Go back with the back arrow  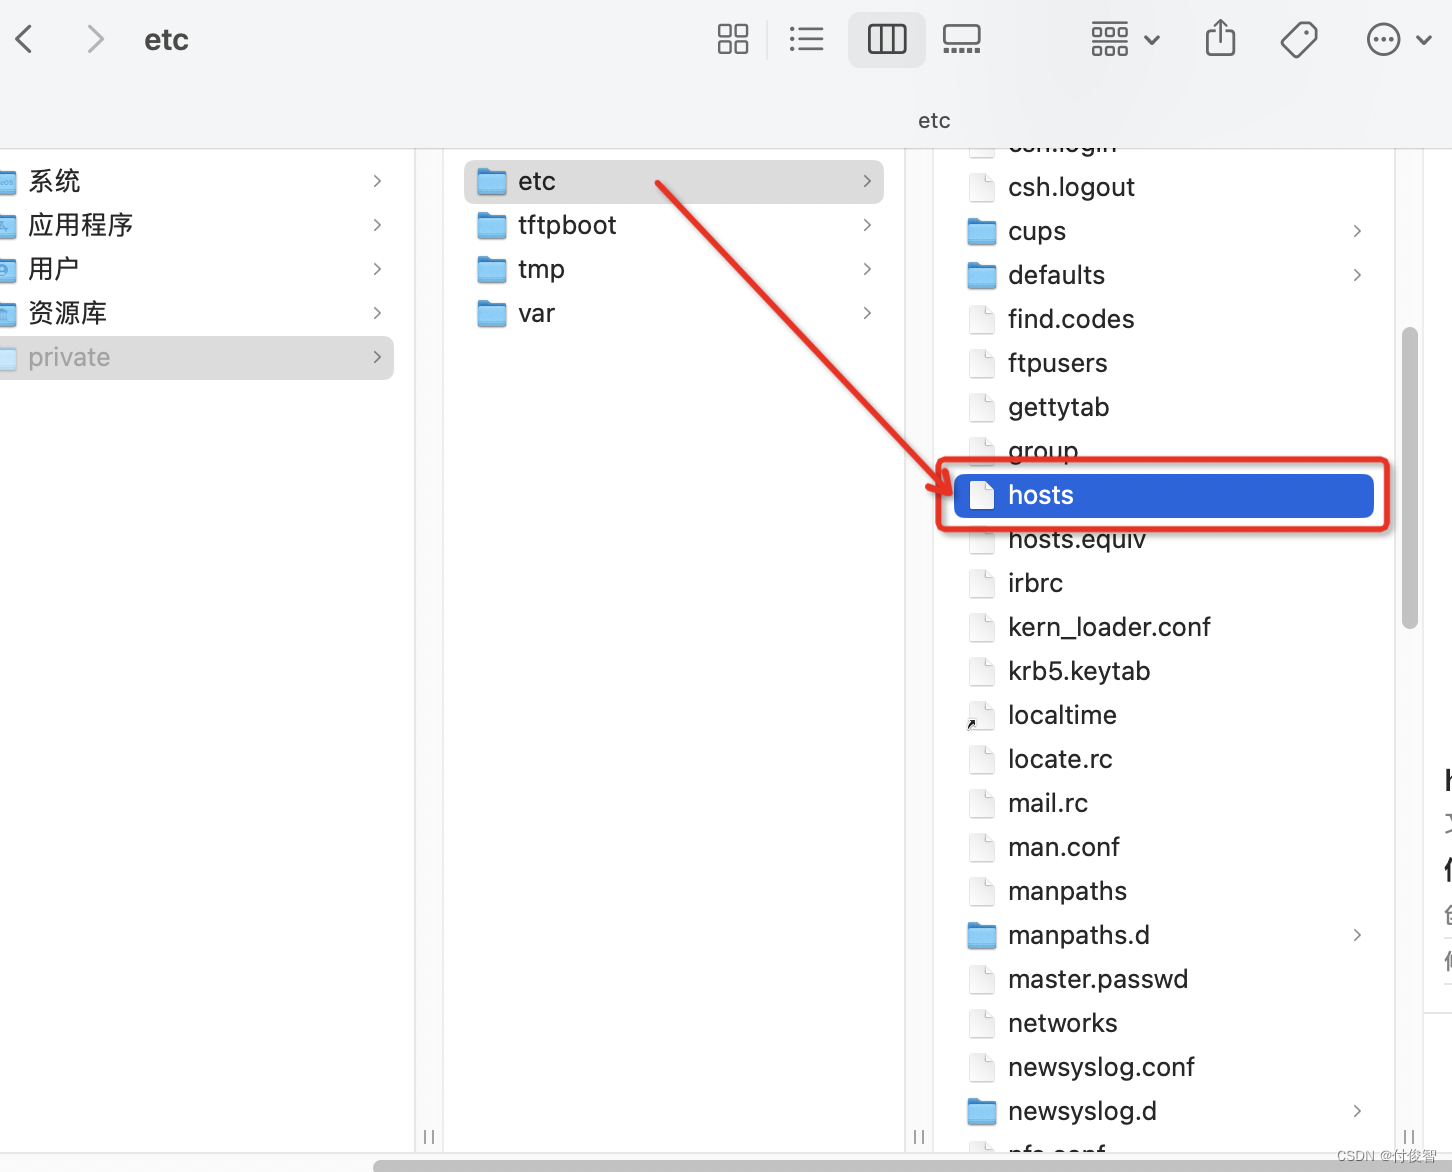click(25, 39)
